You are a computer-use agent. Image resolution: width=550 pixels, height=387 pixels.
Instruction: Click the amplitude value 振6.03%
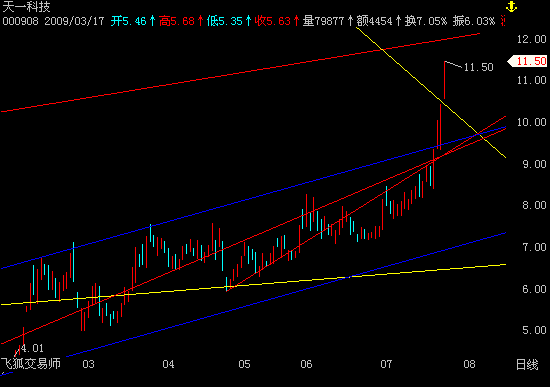click(474, 21)
